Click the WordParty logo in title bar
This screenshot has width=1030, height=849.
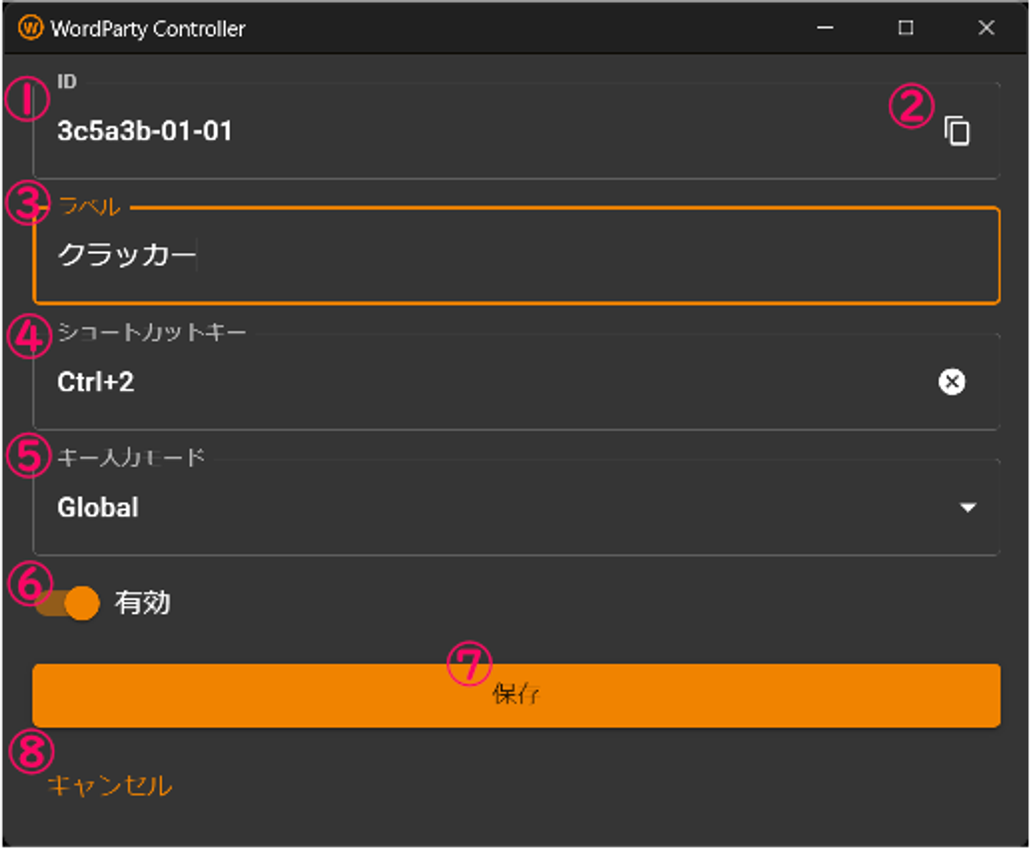31,28
